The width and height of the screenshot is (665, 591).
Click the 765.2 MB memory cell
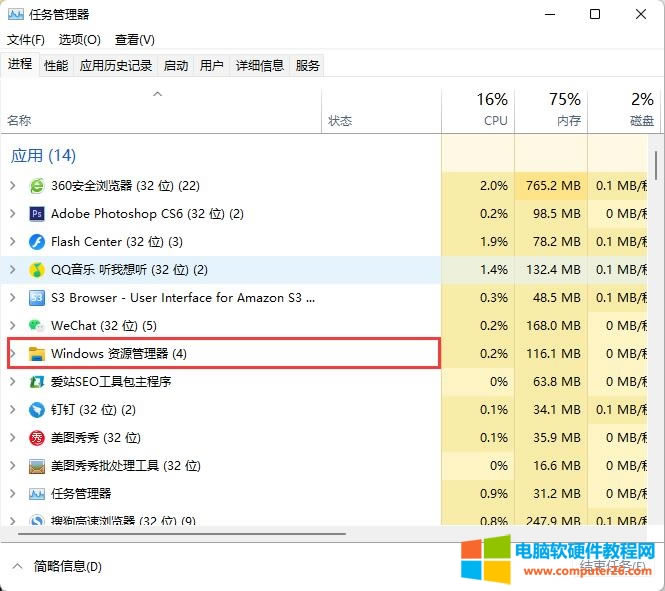coord(553,186)
